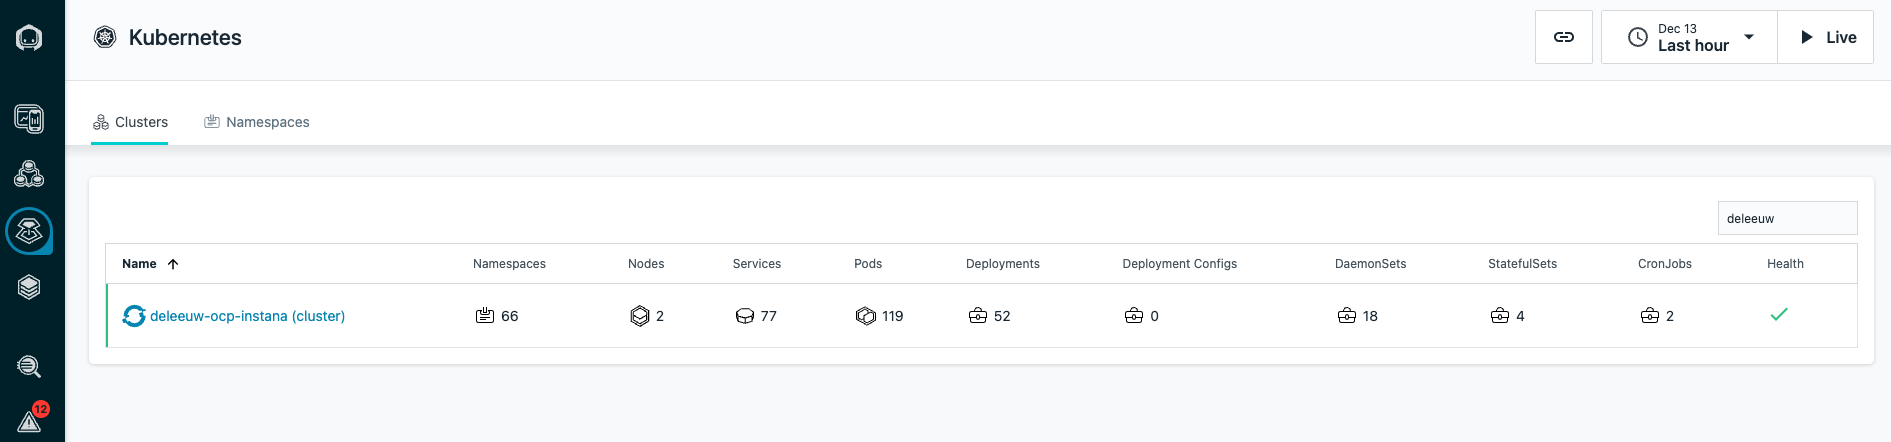Sort by the Pods column header
This screenshot has height=442, width=1891.
coord(868,264)
